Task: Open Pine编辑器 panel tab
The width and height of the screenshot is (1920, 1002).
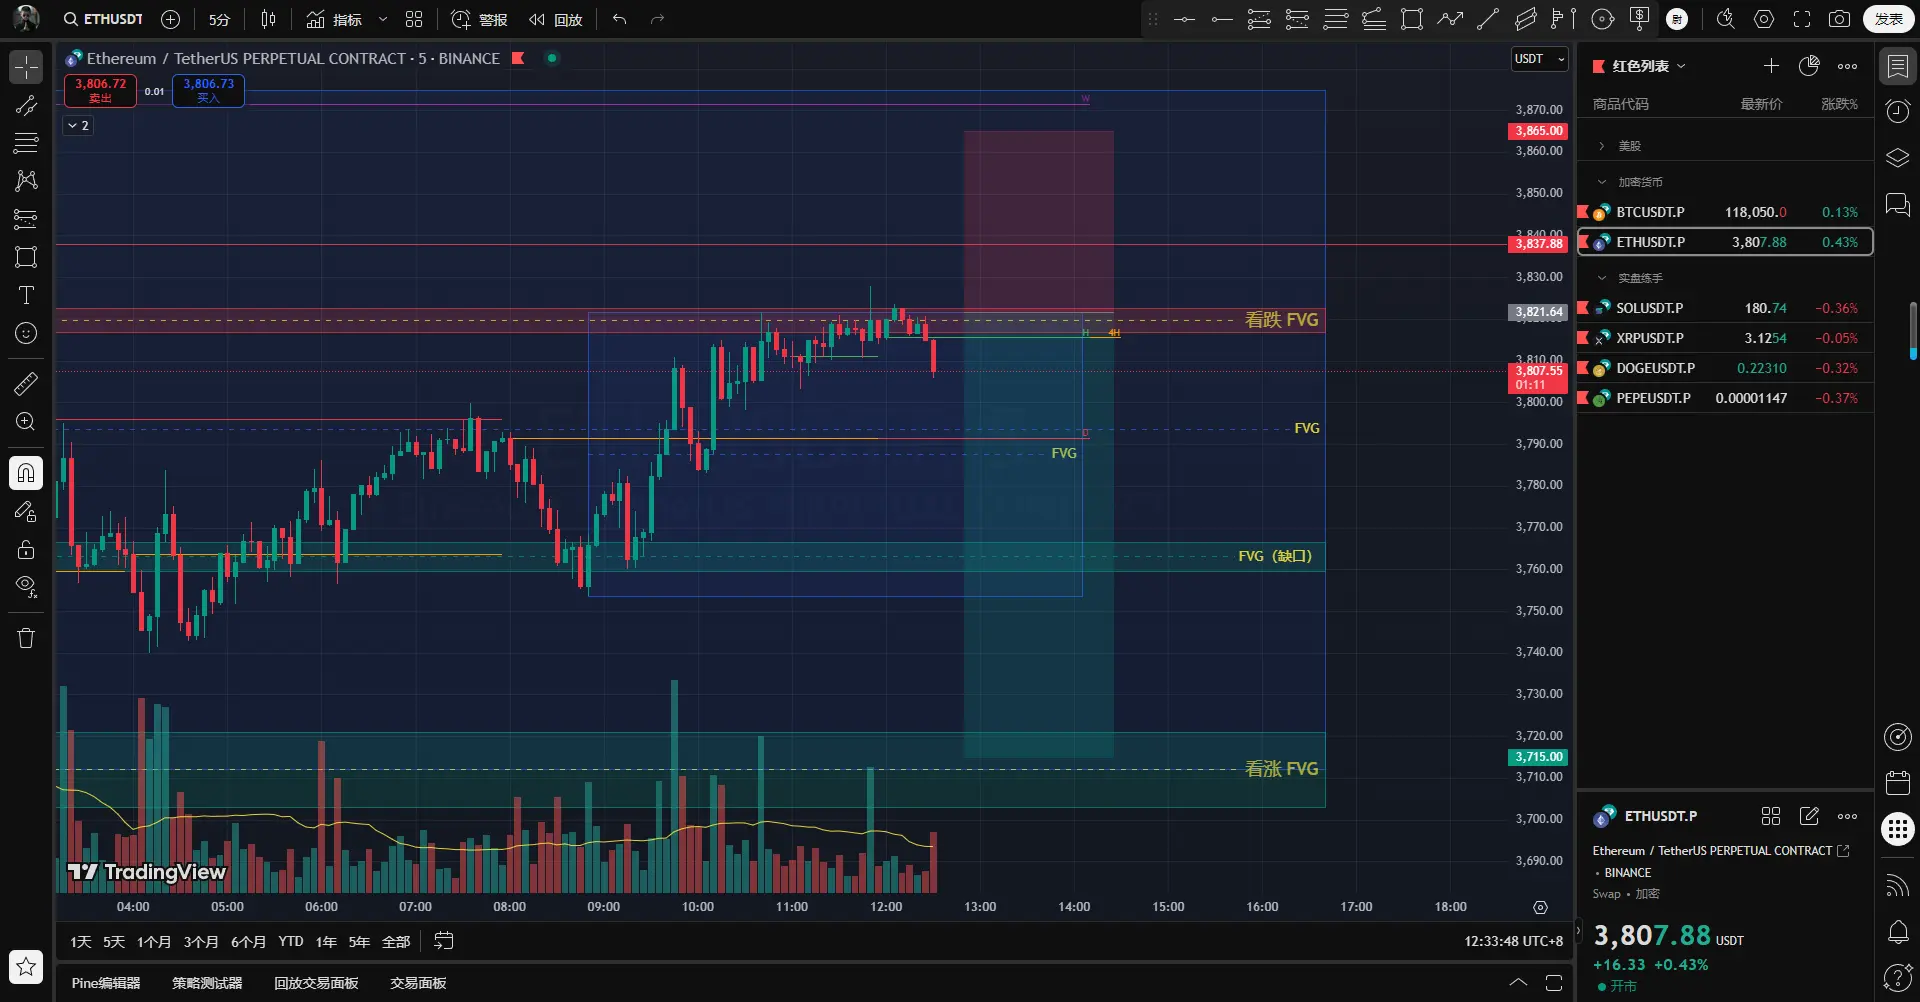Action: tap(106, 984)
